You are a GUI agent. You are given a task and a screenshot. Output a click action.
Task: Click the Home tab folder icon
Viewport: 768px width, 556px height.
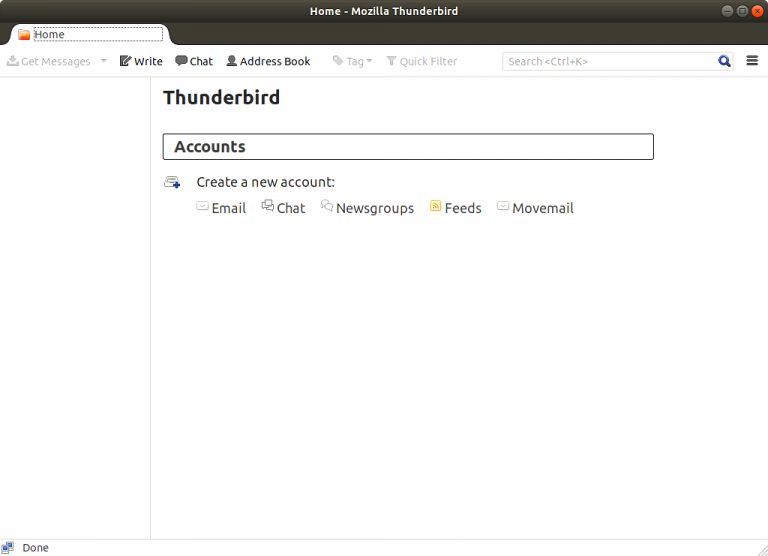click(x=24, y=34)
